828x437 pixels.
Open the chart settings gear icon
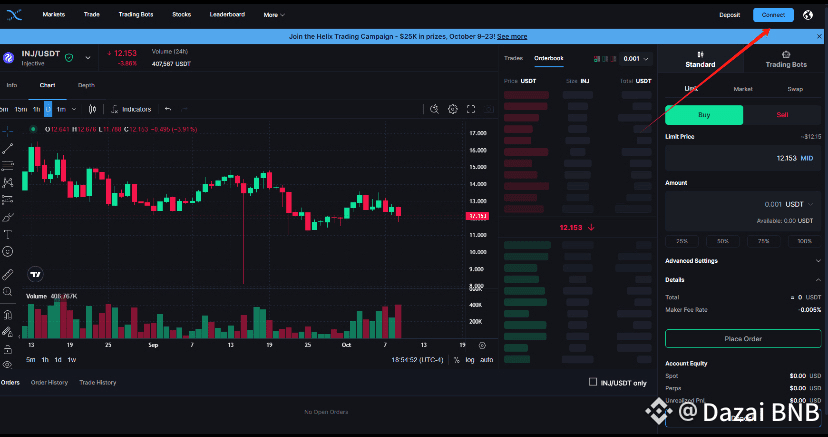[453, 109]
